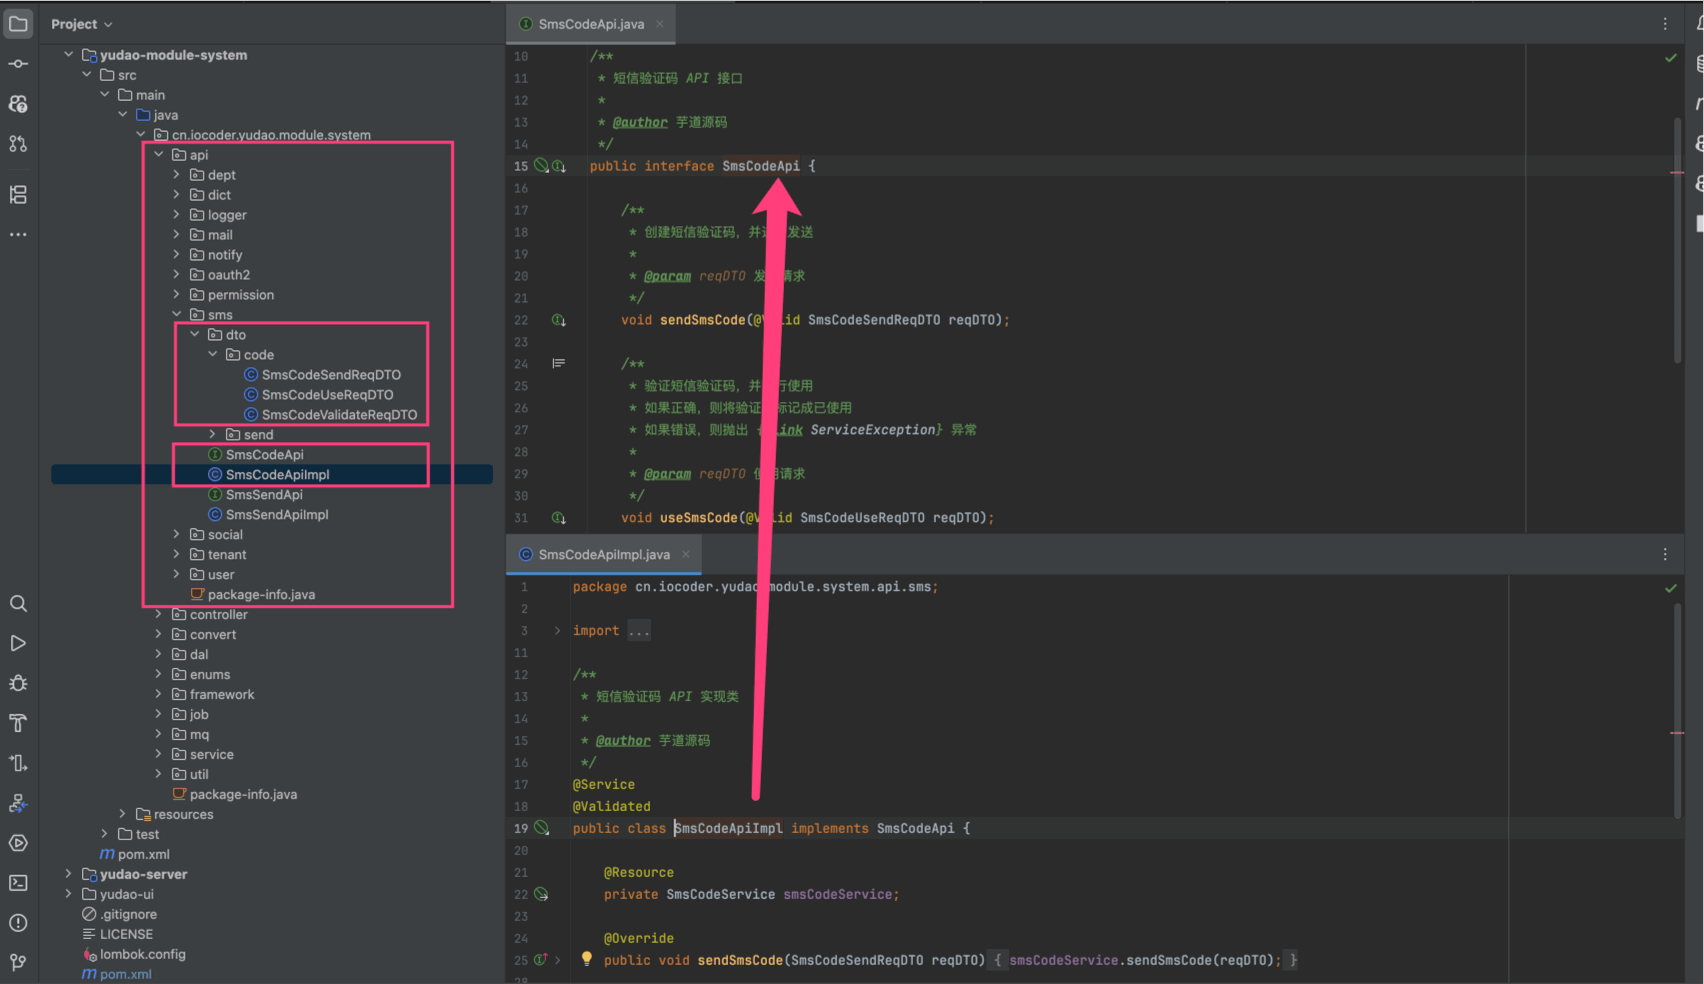Open the Problems tool window icon
The width and height of the screenshot is (1704, 984).
click(18, 923)
